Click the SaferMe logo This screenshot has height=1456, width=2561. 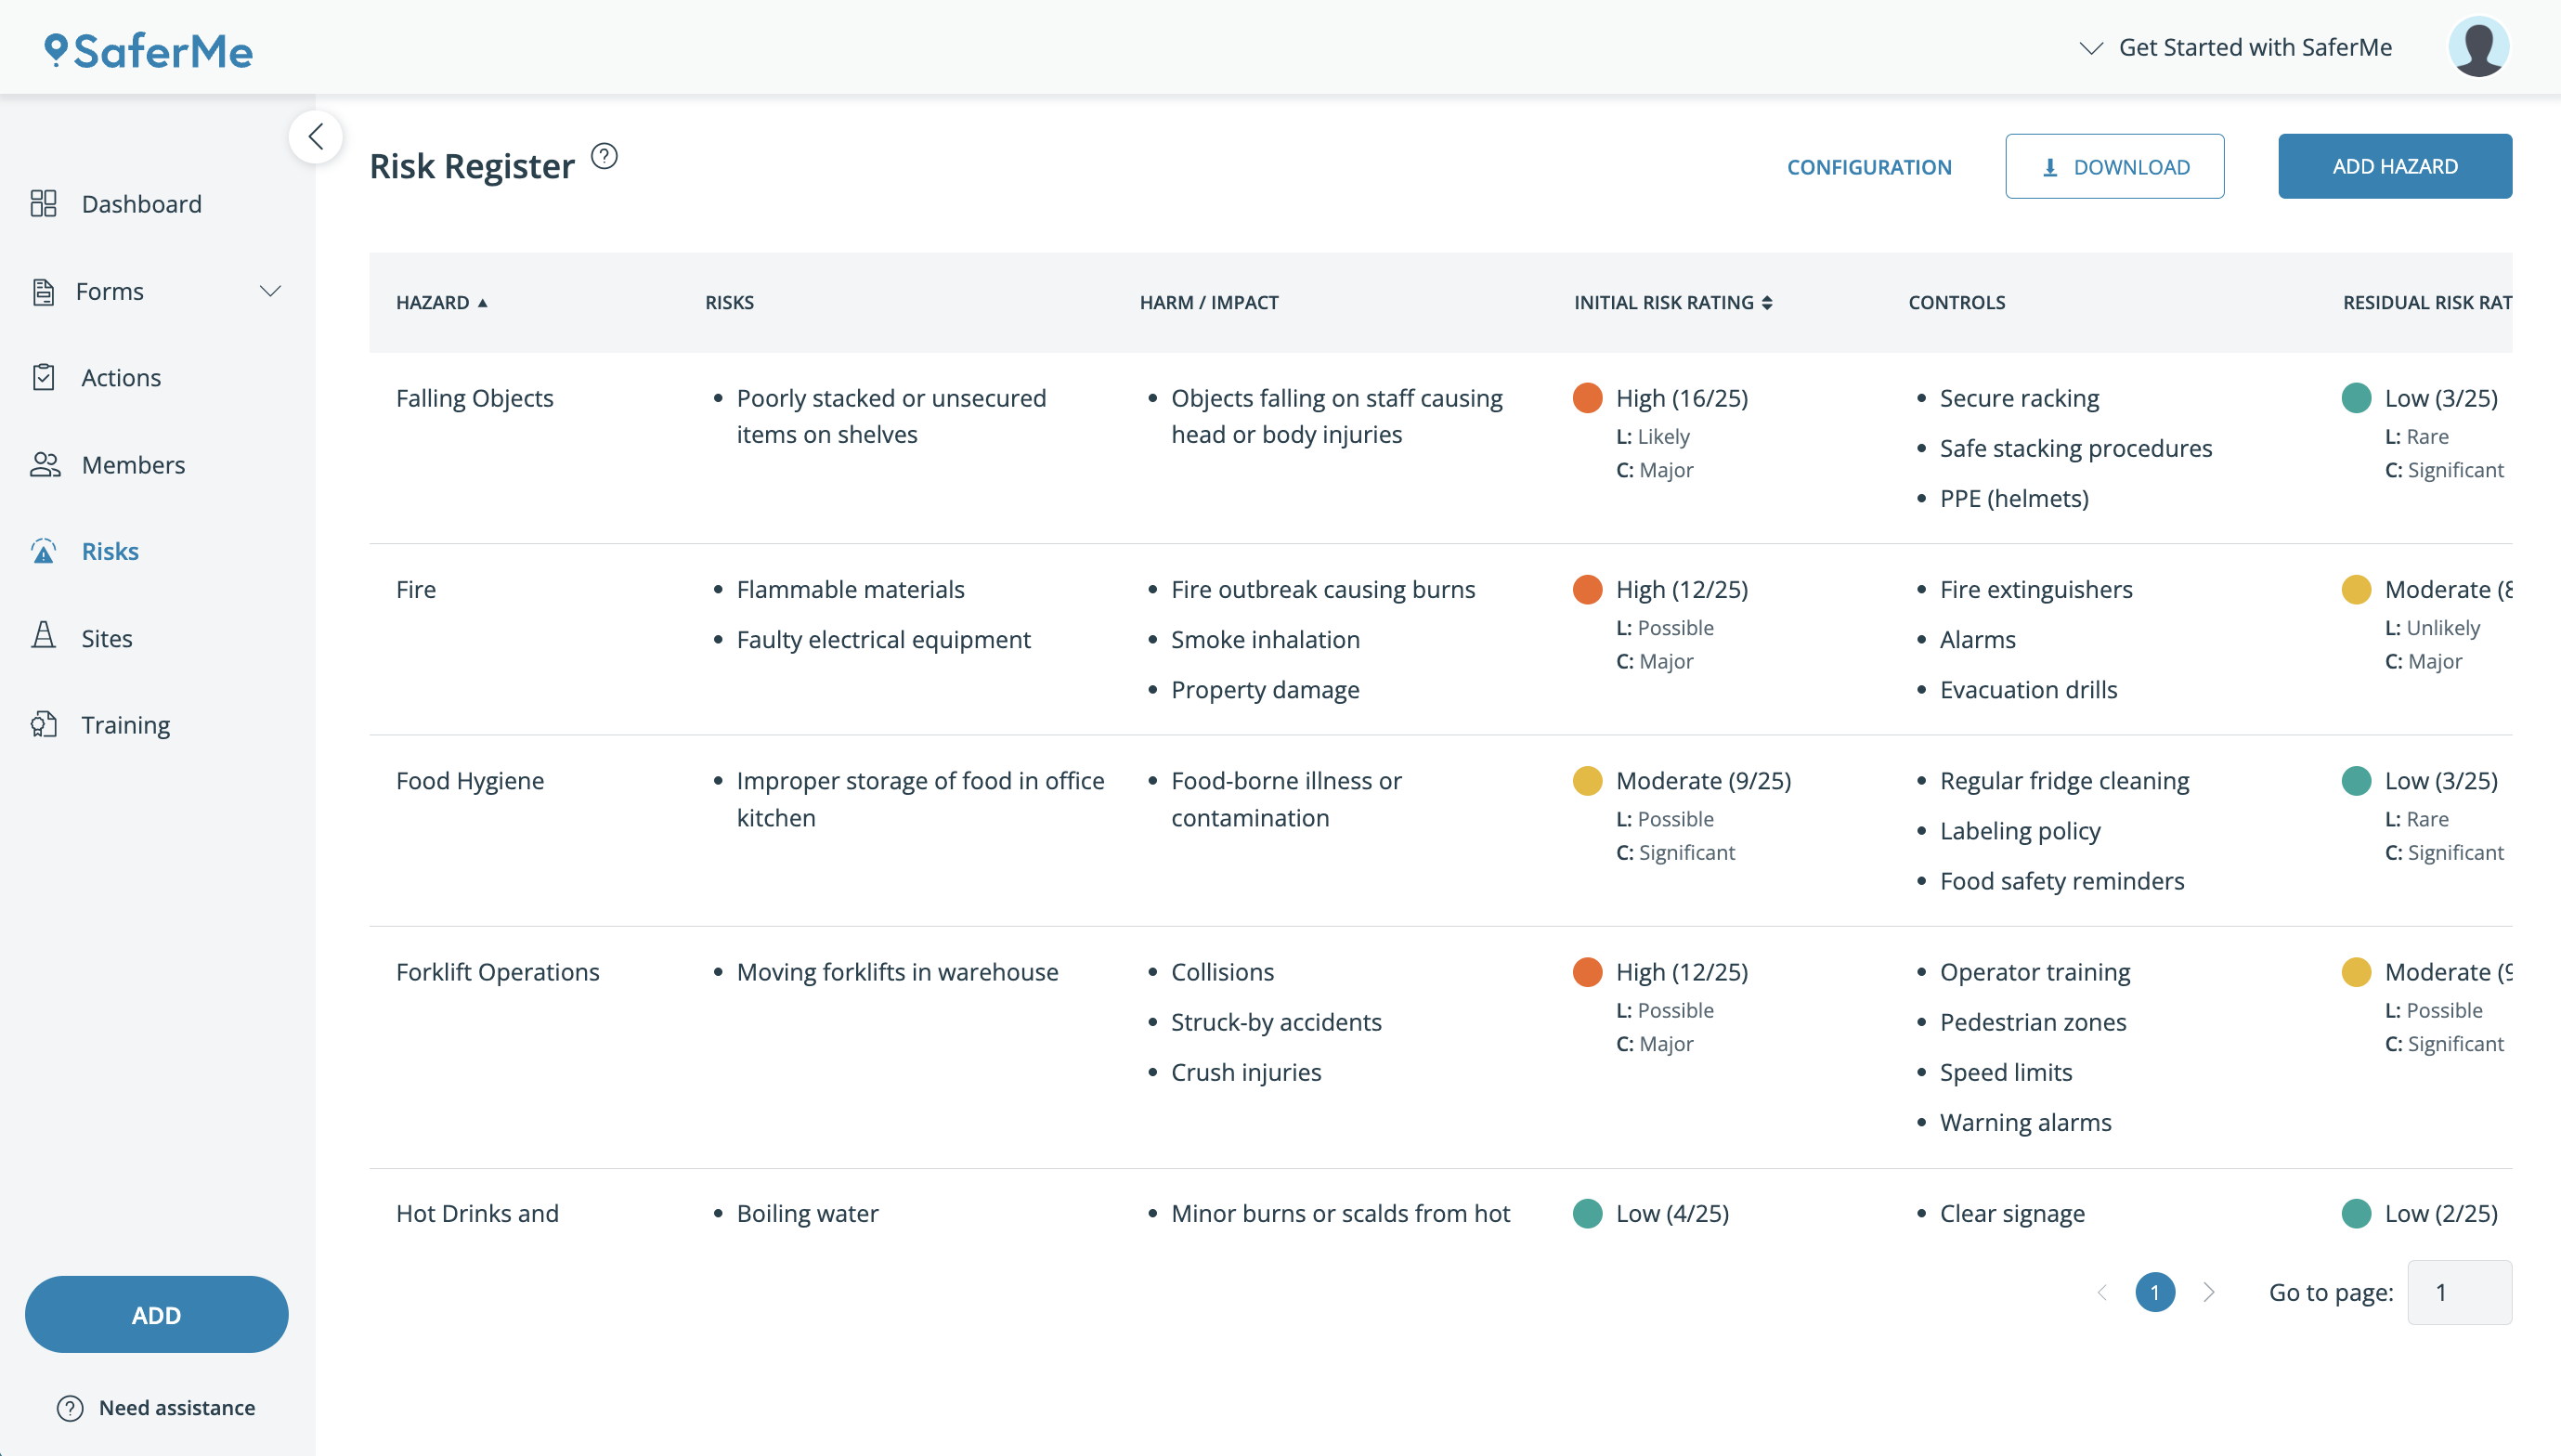click(x=148, y=49)
